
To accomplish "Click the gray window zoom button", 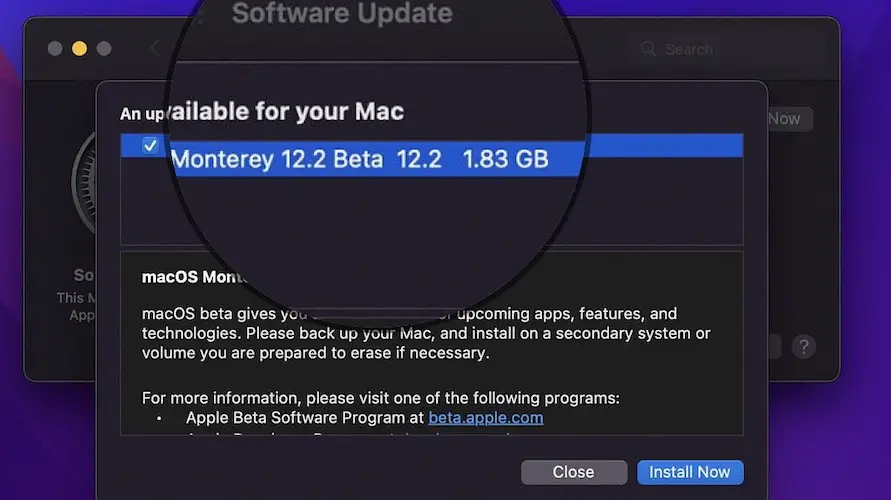I will click(104, 48).
